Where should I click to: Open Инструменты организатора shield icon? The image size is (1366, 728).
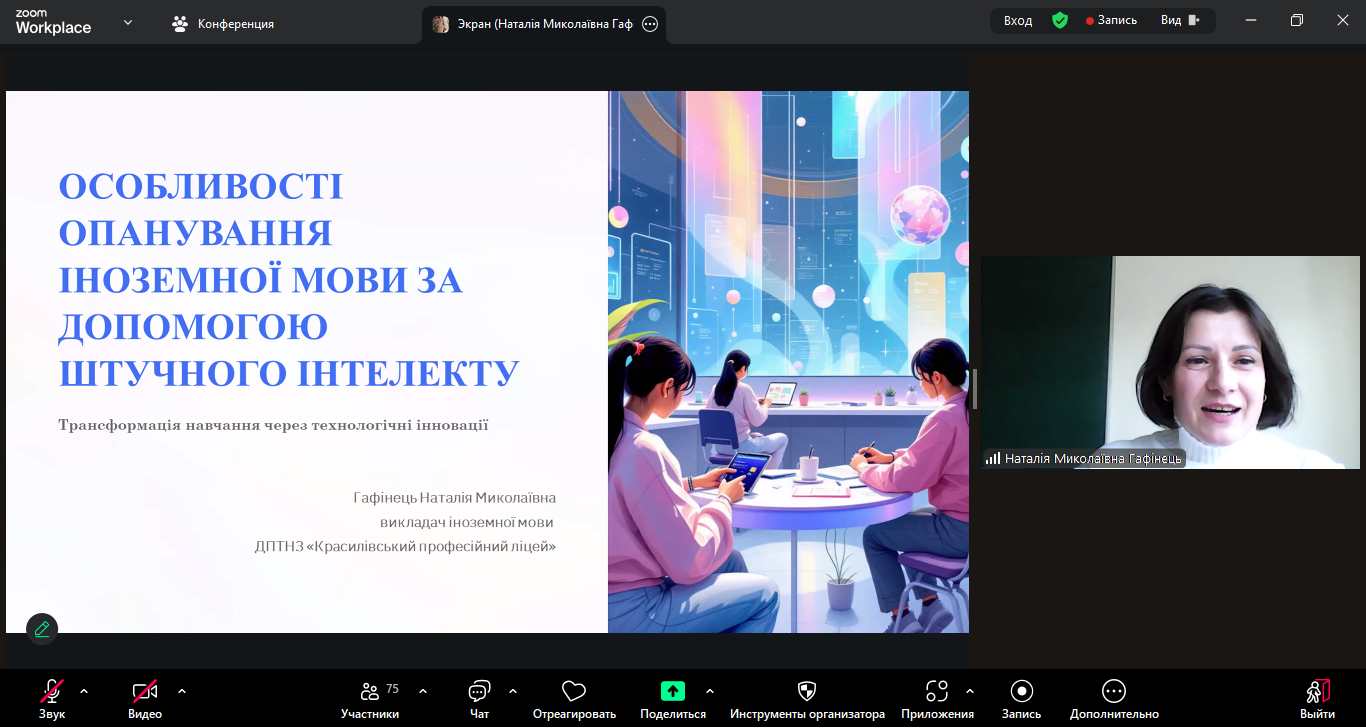tap(807, 691)
